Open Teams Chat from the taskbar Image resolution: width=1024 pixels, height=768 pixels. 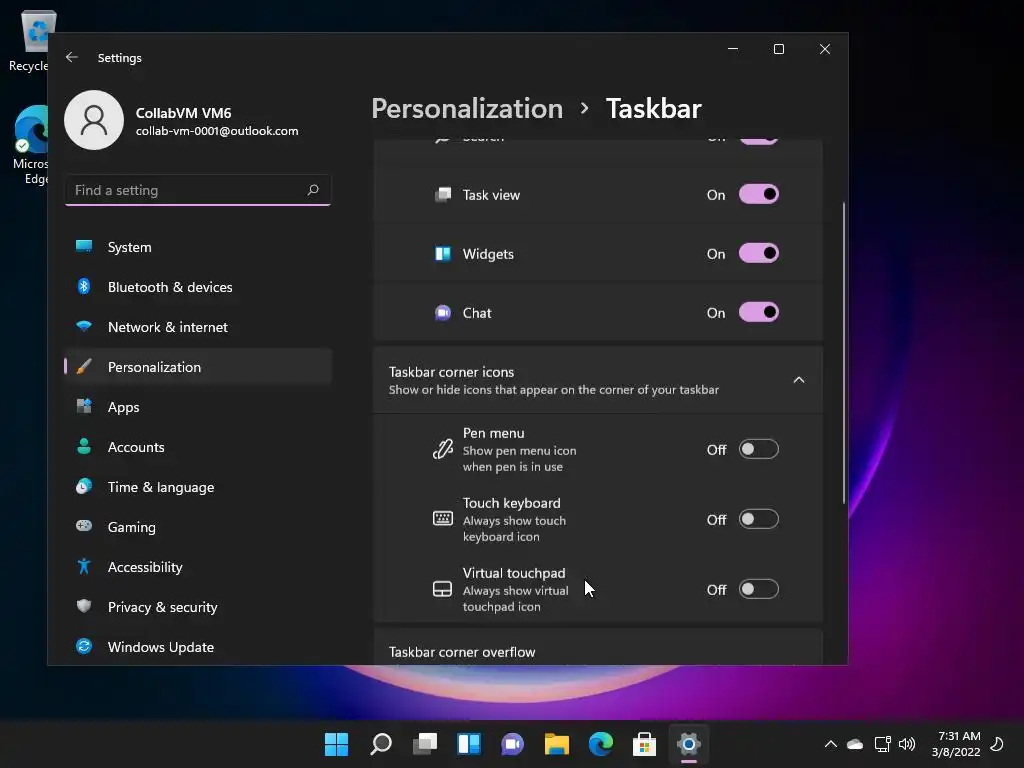513,744
